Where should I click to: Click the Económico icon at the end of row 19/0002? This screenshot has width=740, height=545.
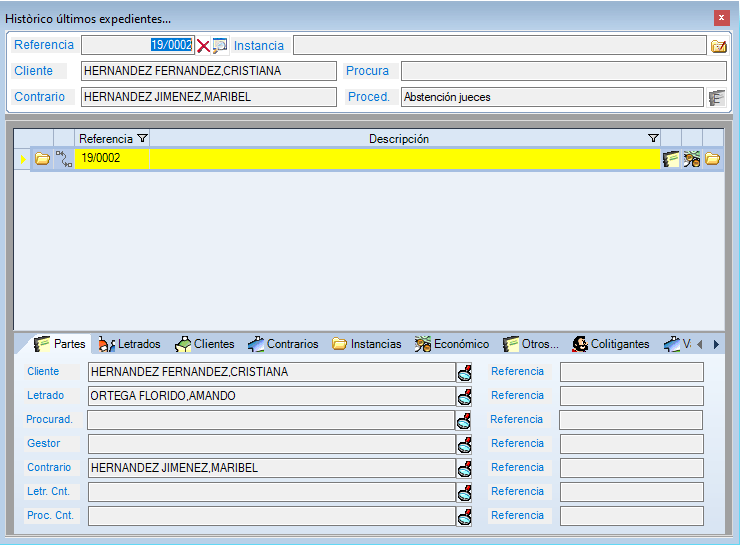pyautogui.click(x=692, y=158)
